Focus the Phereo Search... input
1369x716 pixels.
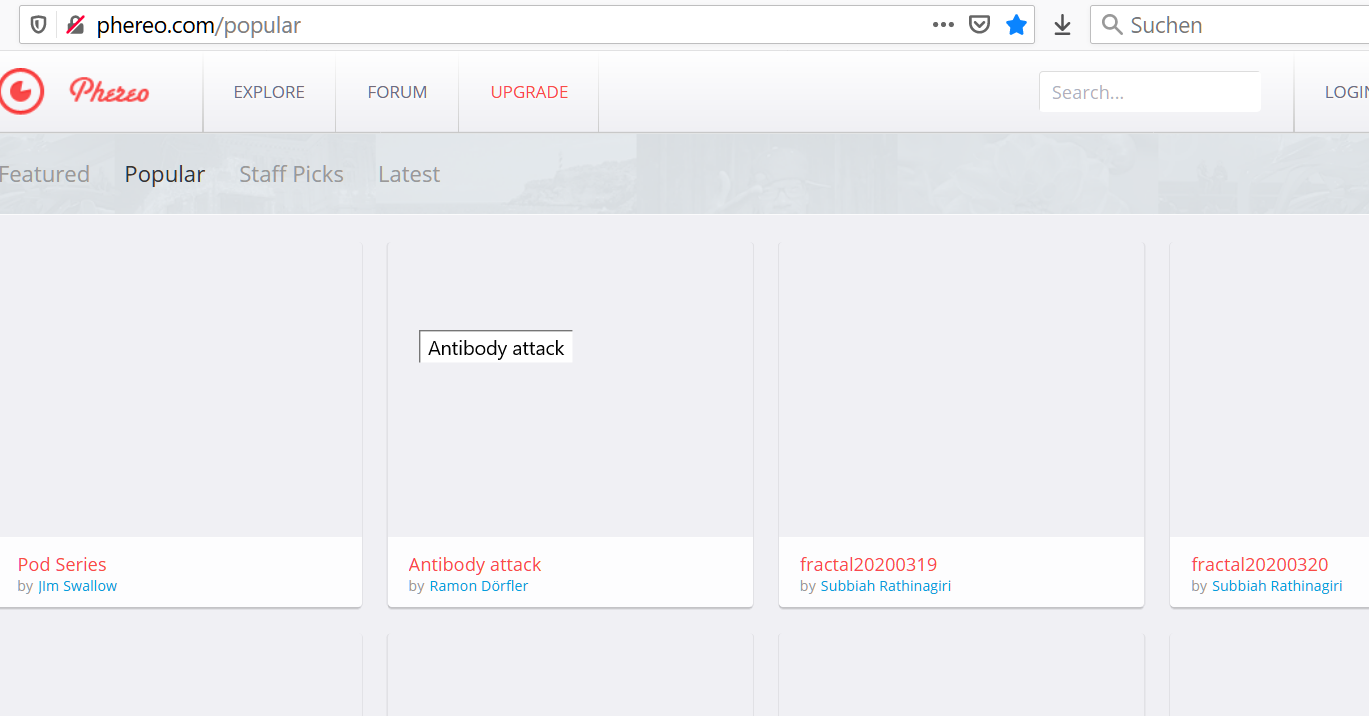pos(1150,92)
